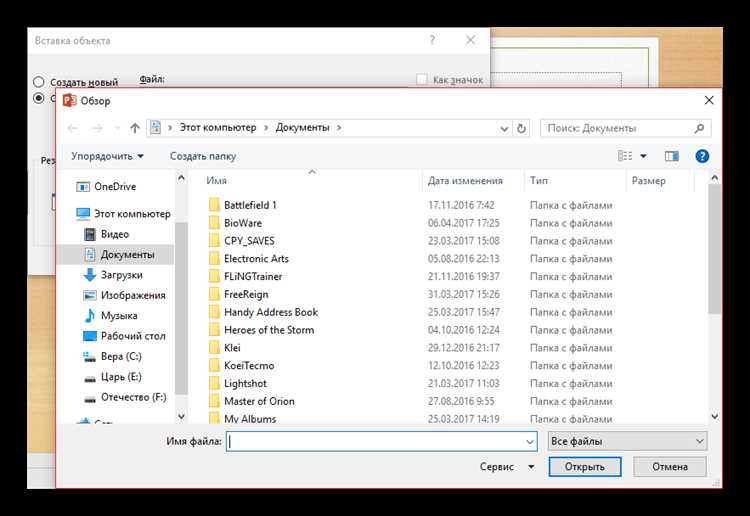Select Документы in sidebar
Screen dimensions: 750x516
point(115,254)
